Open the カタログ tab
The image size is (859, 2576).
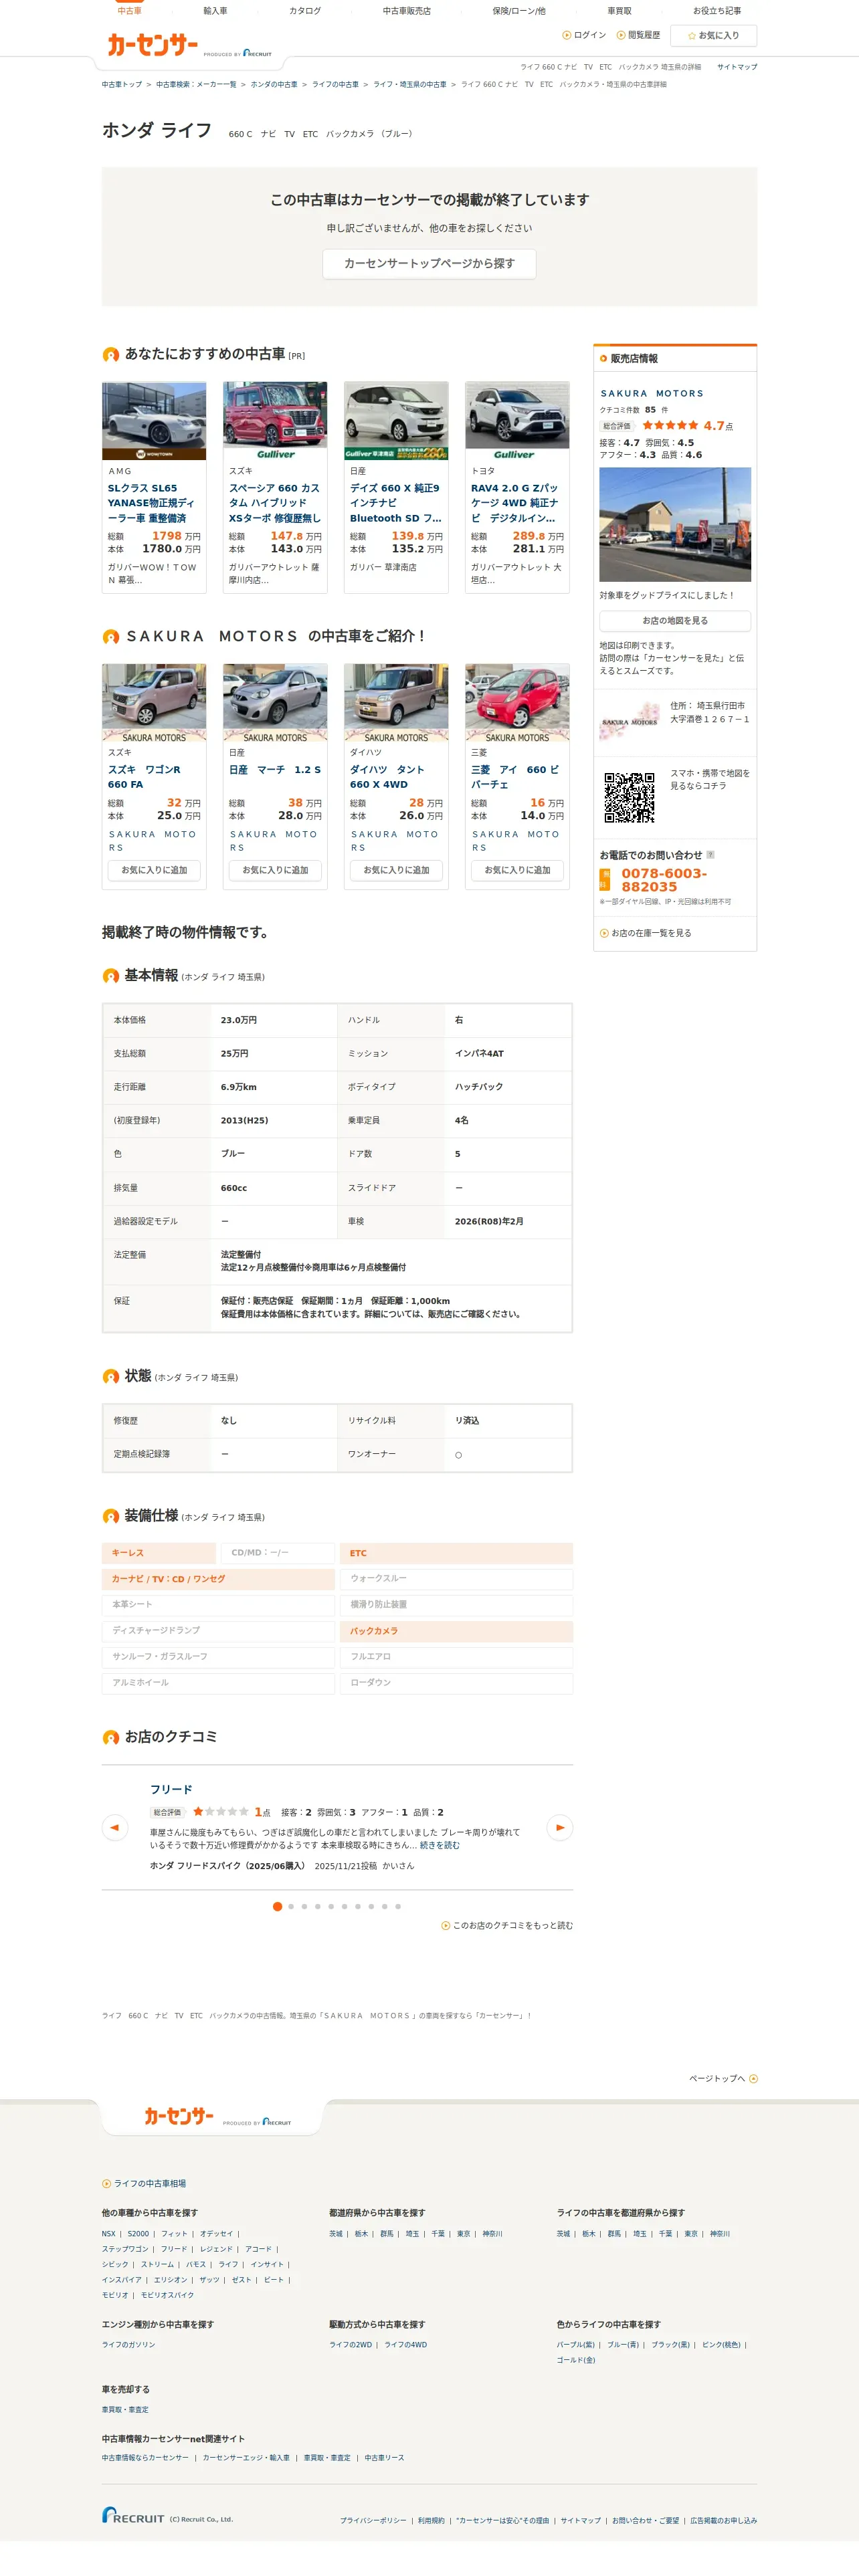click(305, 11)
